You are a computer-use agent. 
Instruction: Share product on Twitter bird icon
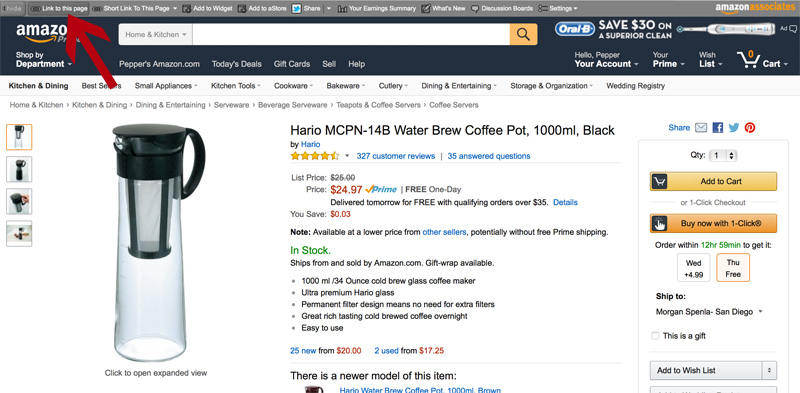[x=734, y=128]
